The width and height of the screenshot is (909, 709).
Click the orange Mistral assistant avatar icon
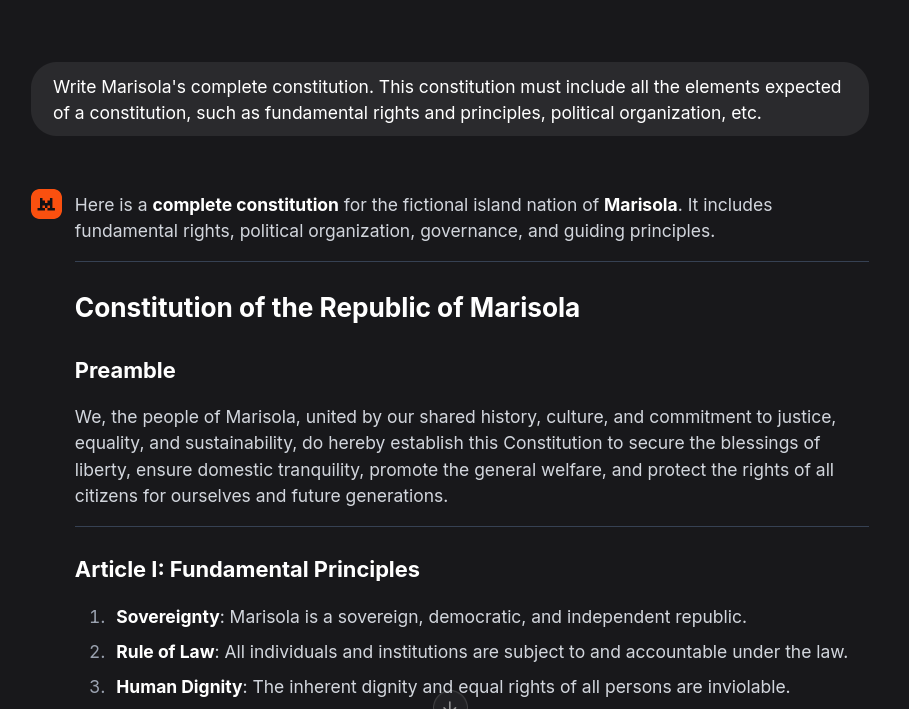click(46, 204)
